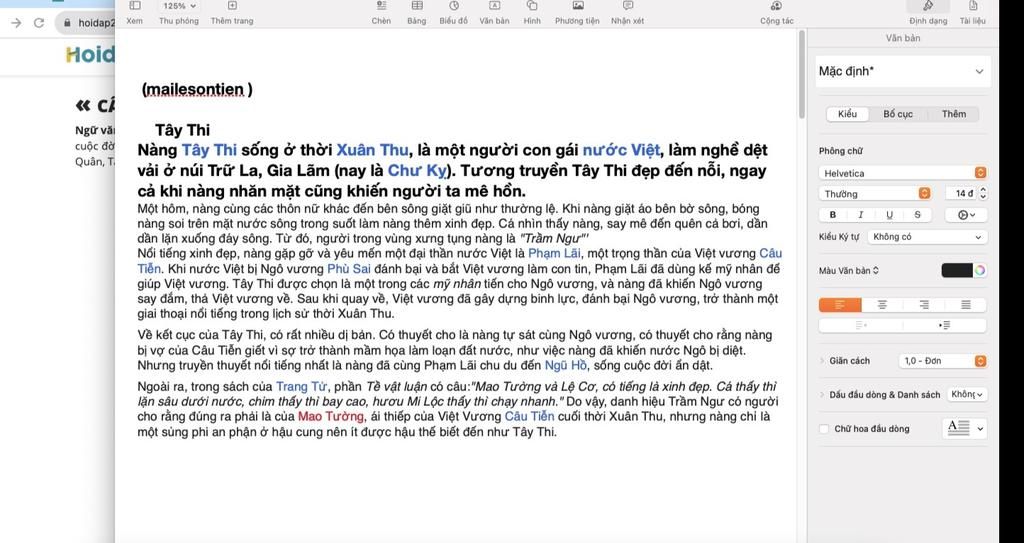Apply underline with the U button

click(x=889, y=214)
